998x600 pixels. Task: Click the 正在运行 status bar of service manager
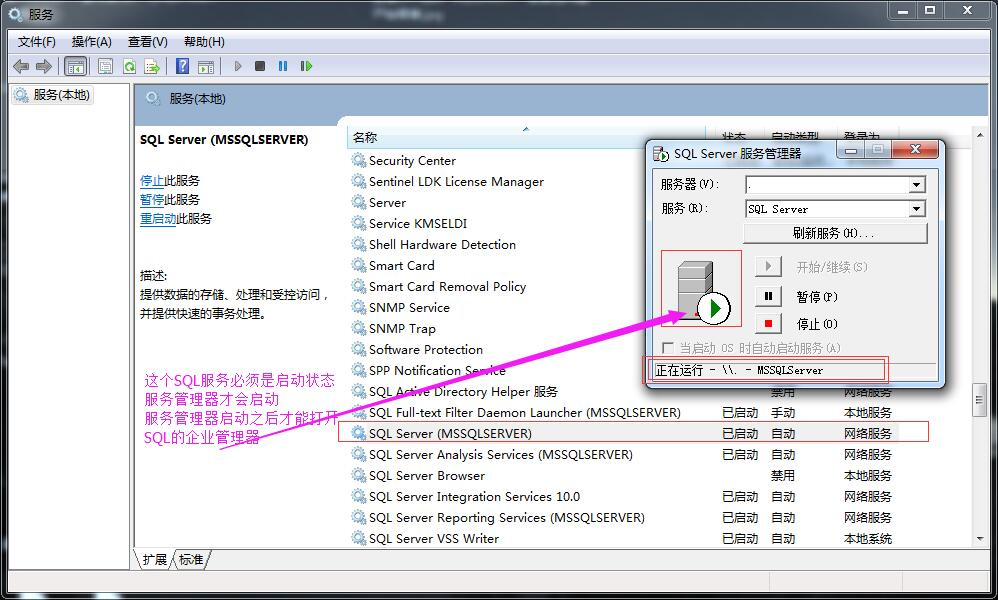[x=792, y=370]
